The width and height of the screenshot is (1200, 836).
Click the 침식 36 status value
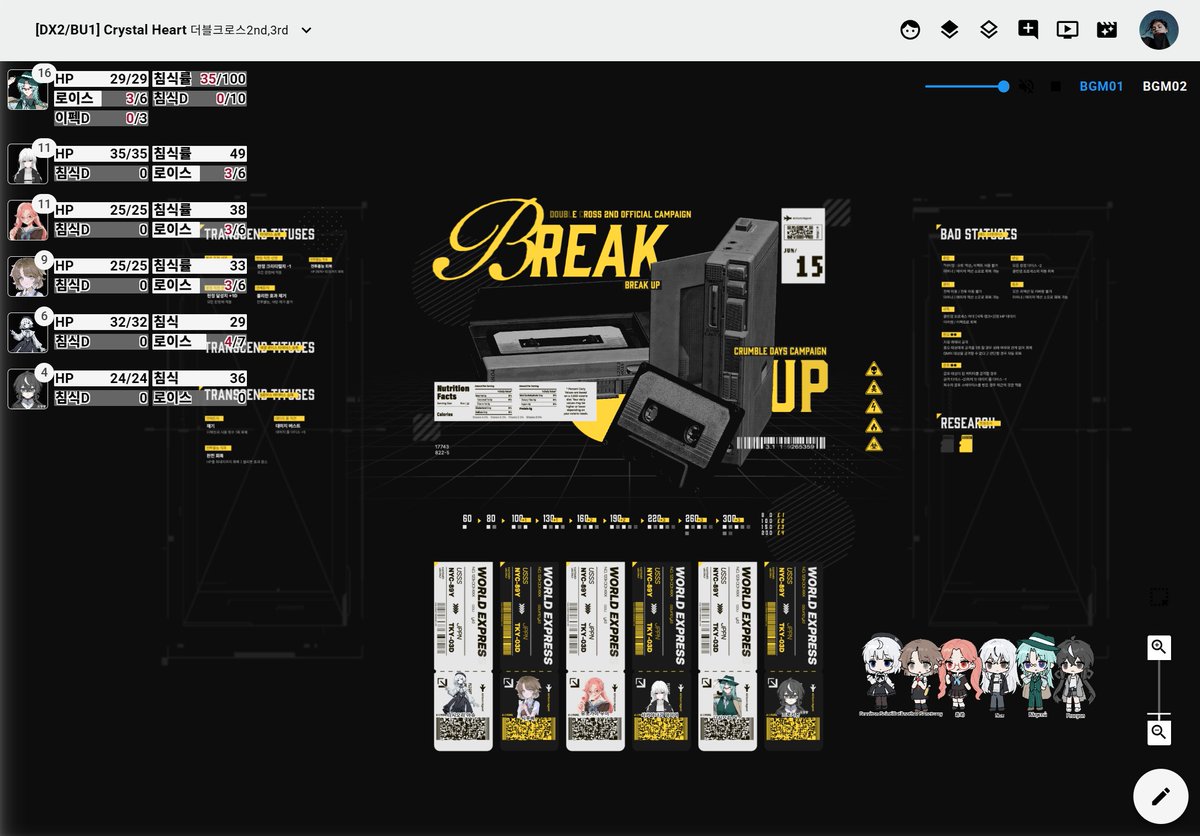[199, 378]
